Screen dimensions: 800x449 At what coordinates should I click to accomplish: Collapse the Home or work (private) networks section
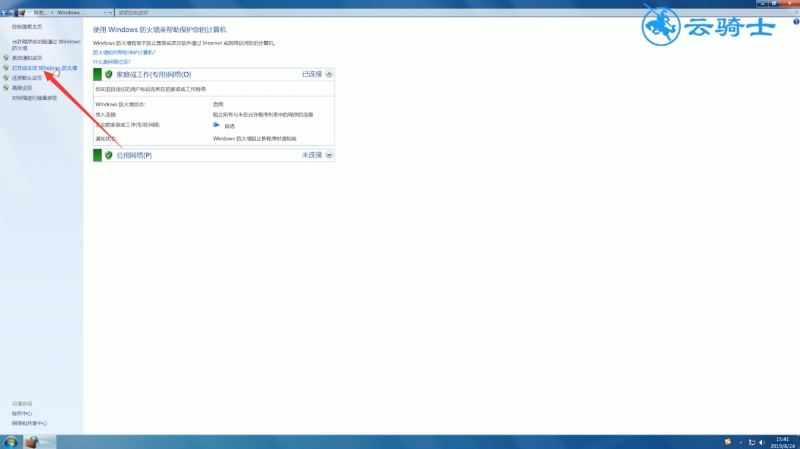pyautogui.click(x=329, y=74)
